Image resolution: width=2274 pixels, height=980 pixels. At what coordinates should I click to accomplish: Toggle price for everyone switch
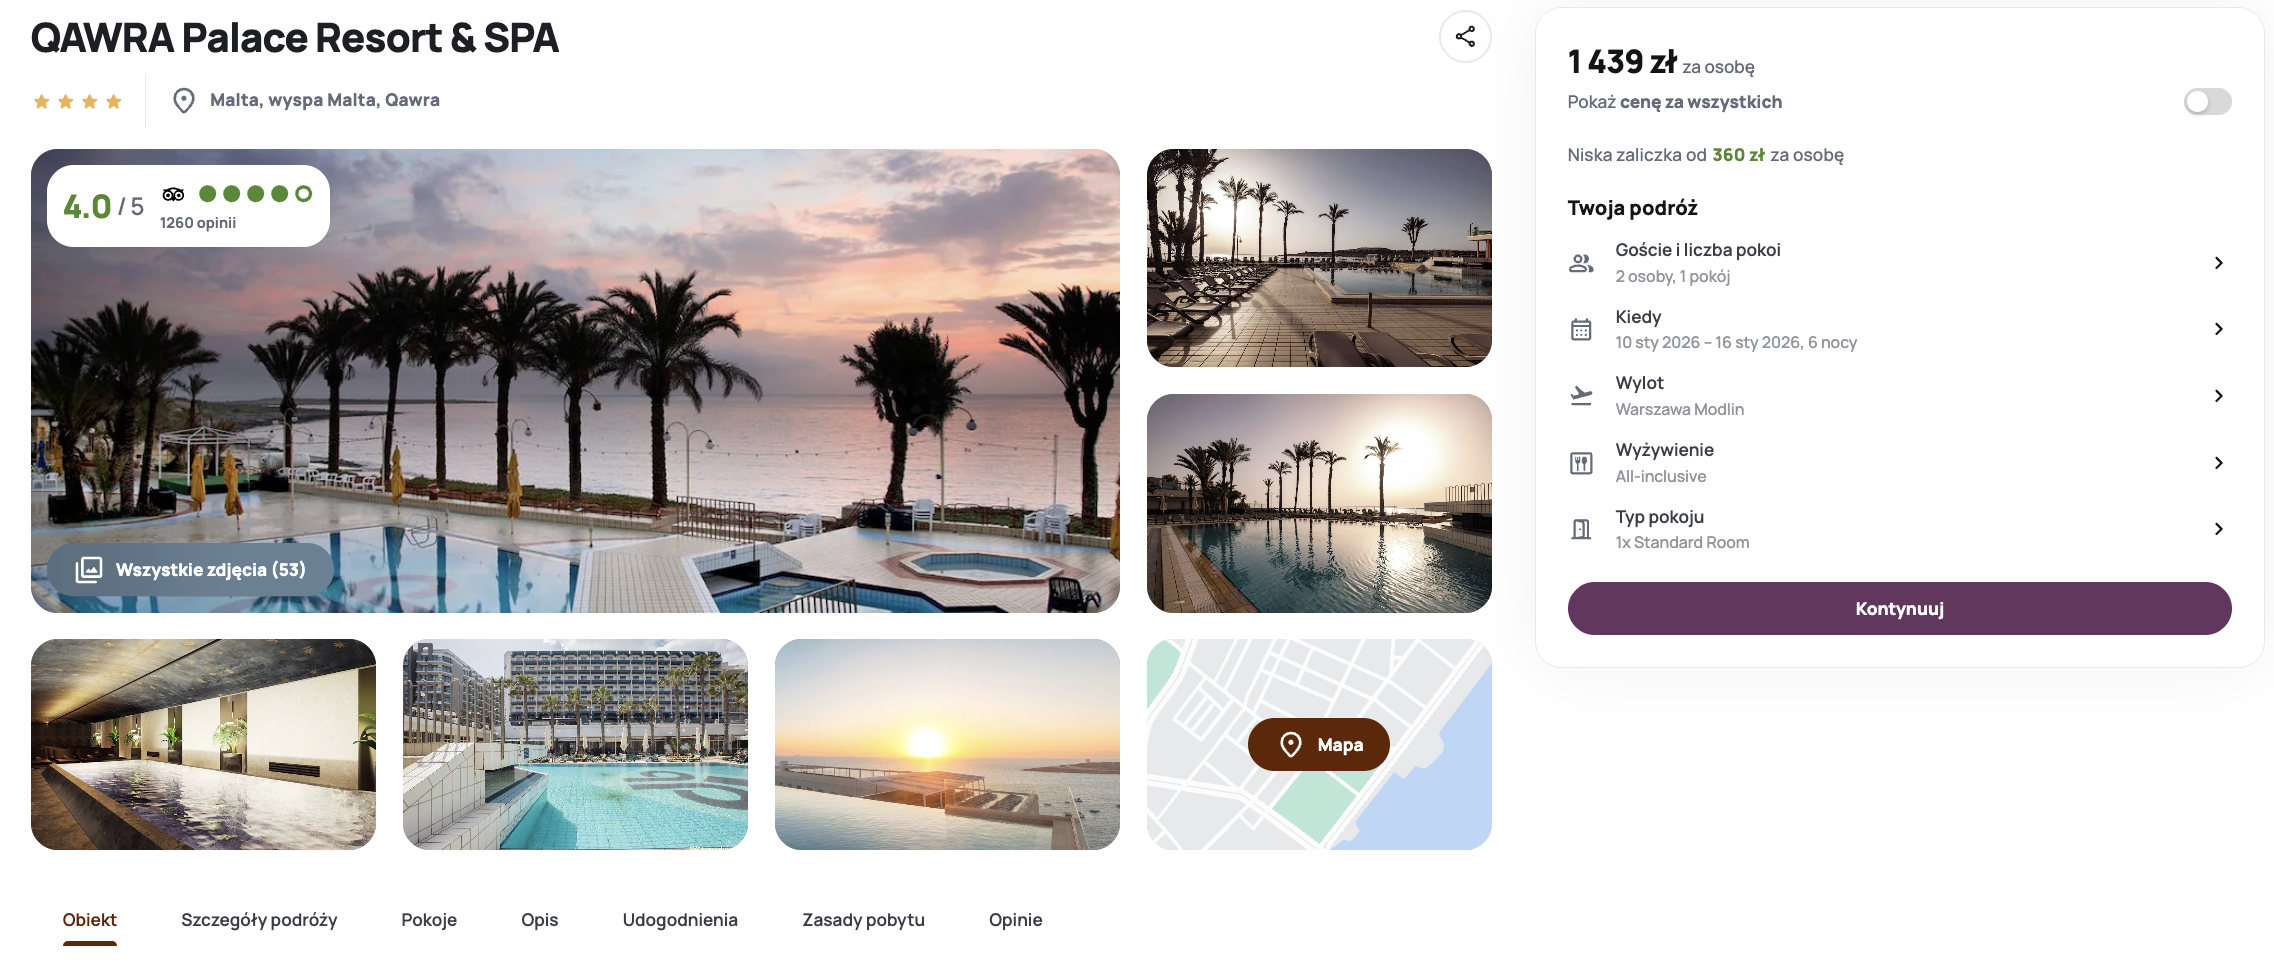2207,102
